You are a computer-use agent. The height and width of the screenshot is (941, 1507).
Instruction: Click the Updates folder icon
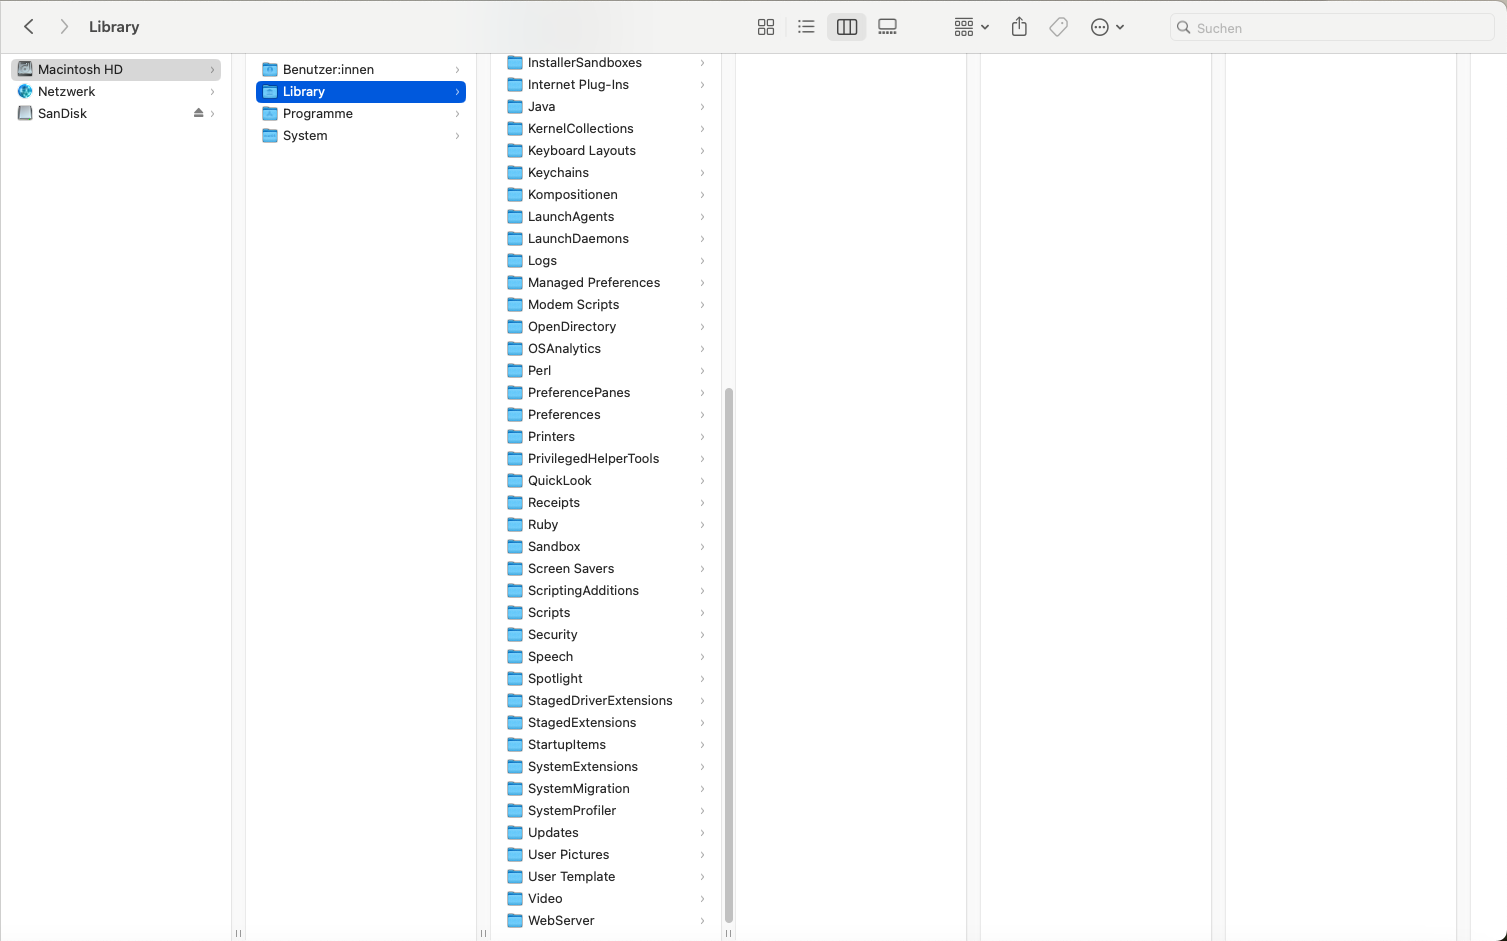click(515, 832)
